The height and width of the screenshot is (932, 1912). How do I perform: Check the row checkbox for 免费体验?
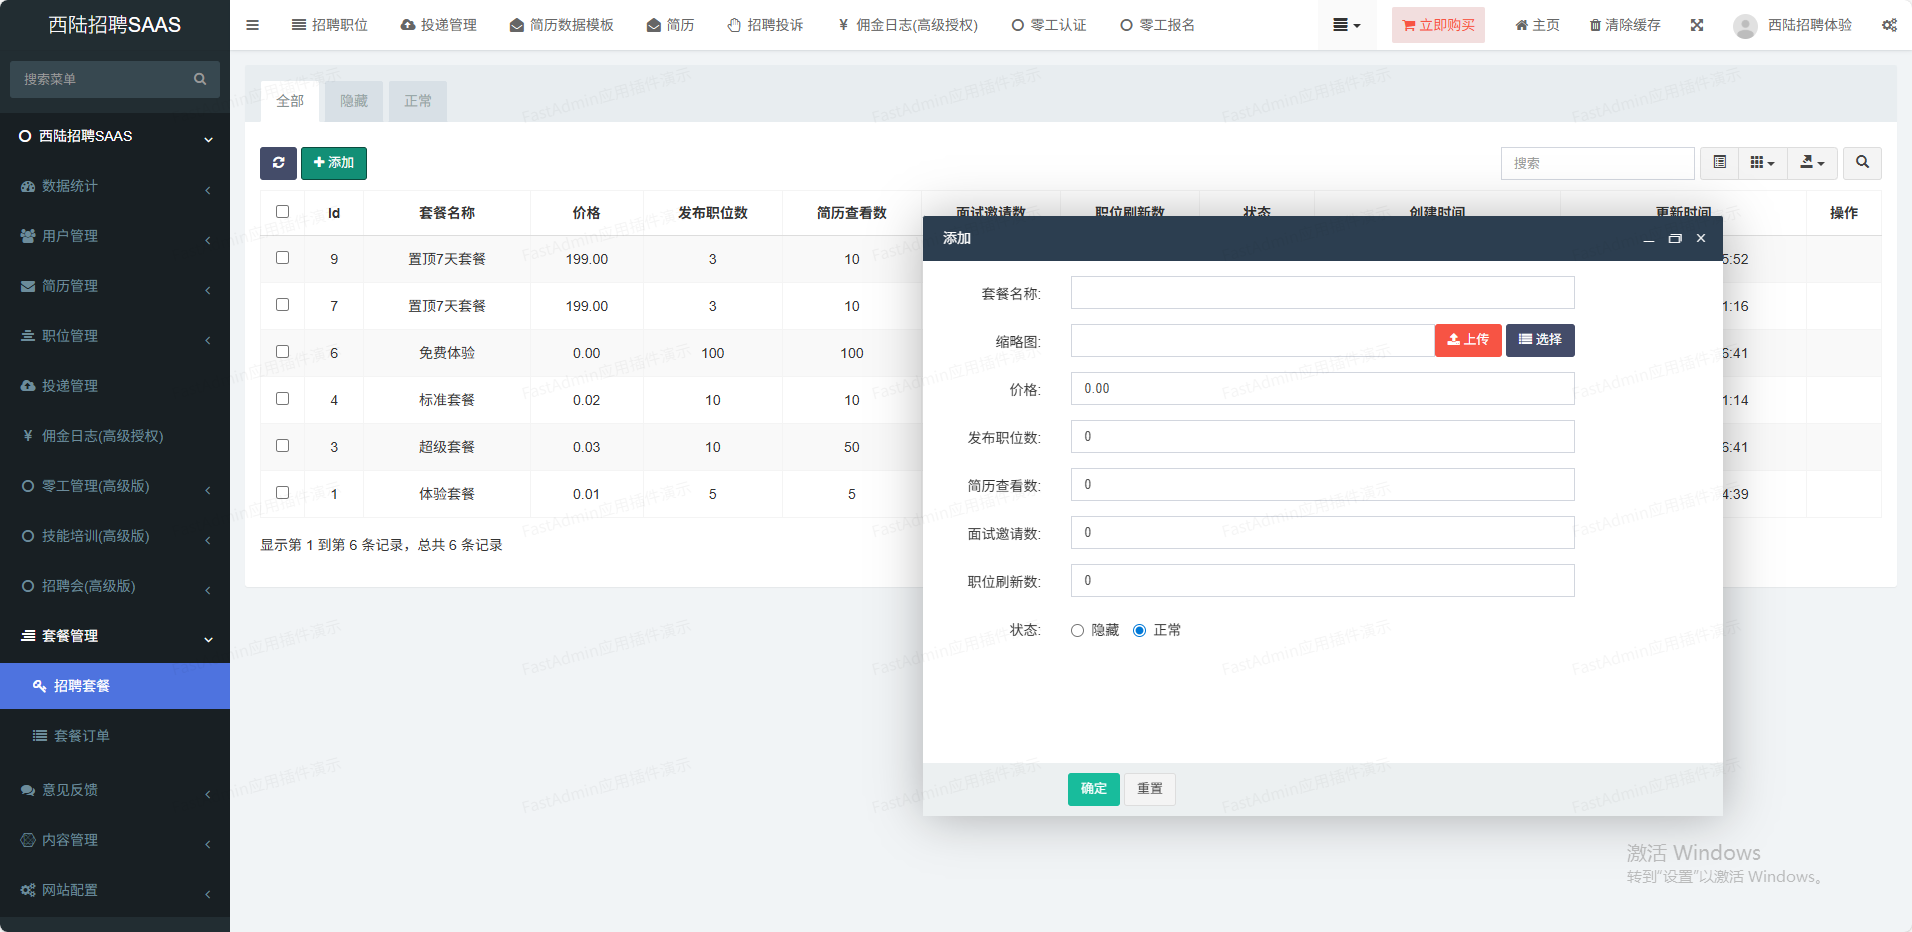[282, 352]
